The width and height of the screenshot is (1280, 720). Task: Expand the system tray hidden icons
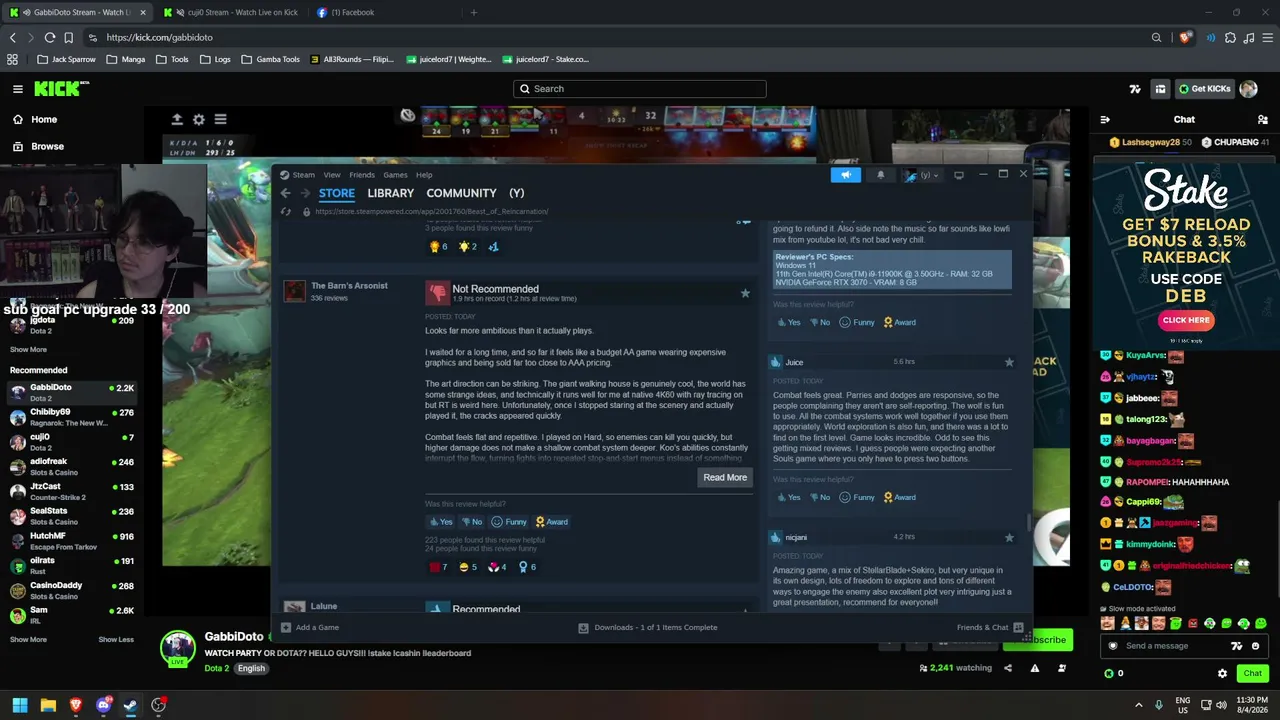pos(1138,705)
